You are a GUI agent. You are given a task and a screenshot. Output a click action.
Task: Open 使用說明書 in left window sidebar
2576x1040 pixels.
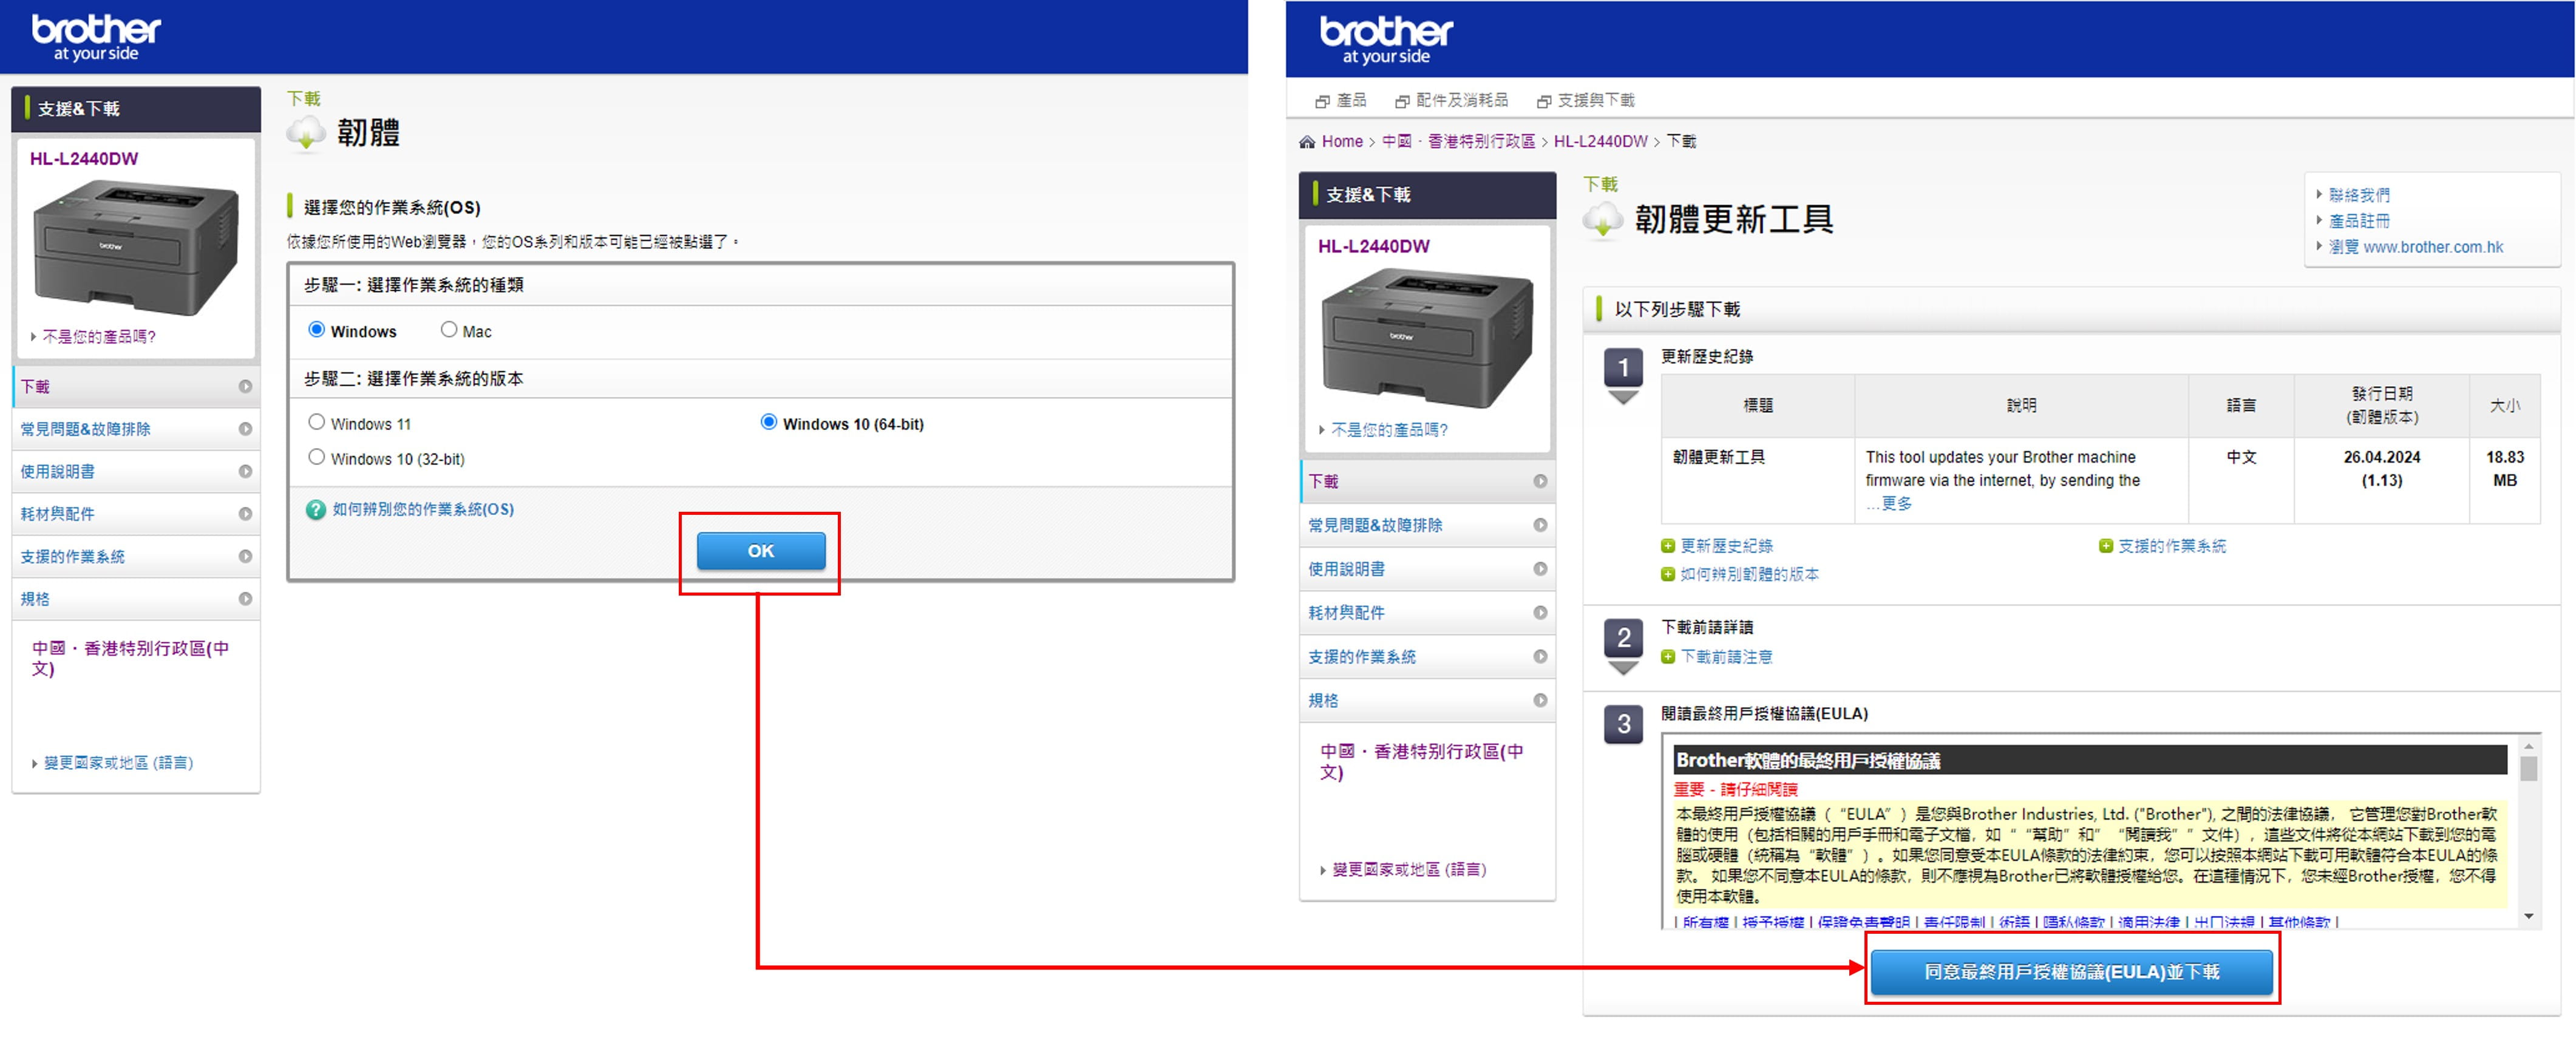136,472
